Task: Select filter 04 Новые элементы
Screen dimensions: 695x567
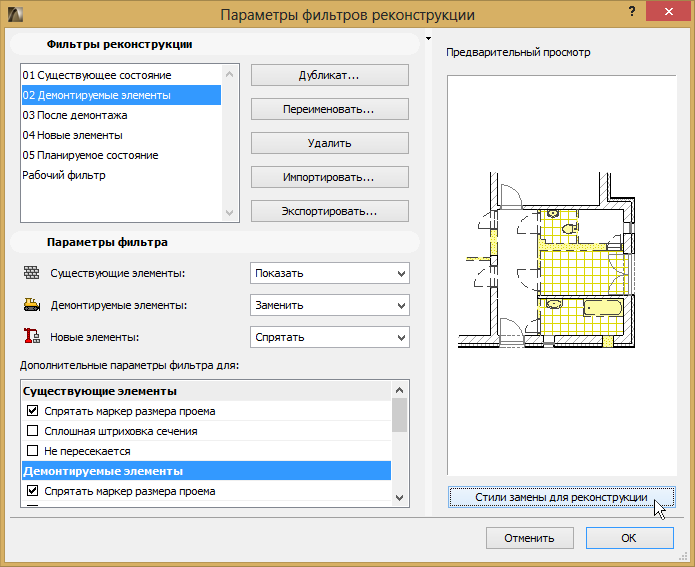Action: pyautogui.click(x=121, y=135)
